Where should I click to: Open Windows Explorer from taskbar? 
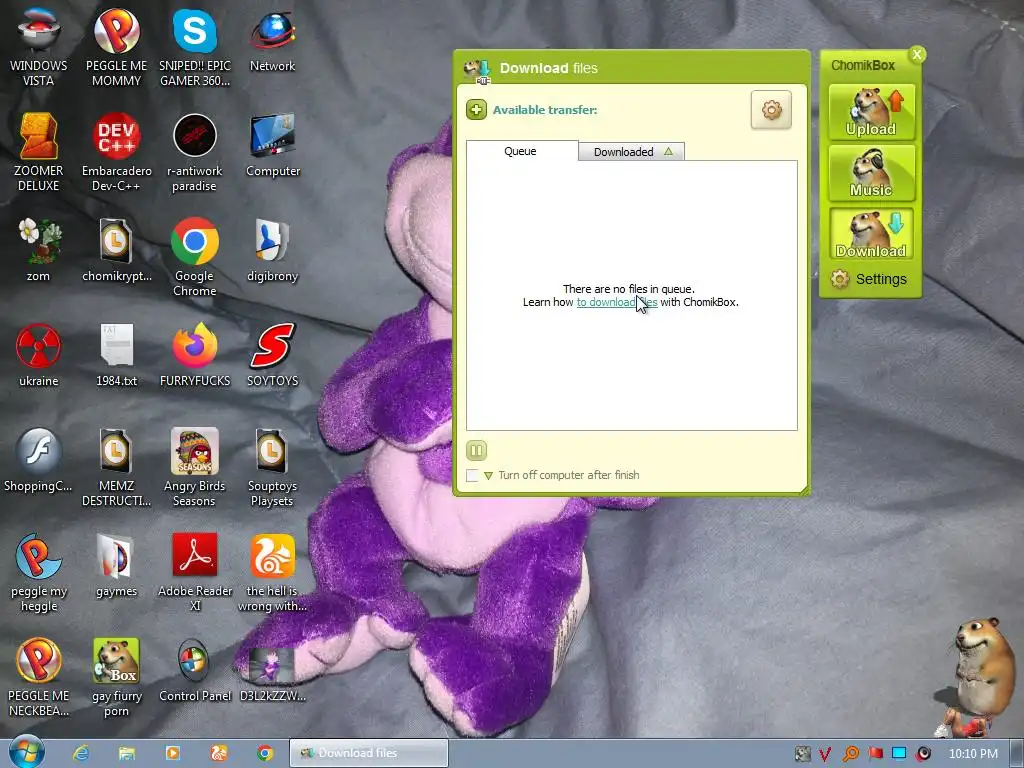point(127,753)
